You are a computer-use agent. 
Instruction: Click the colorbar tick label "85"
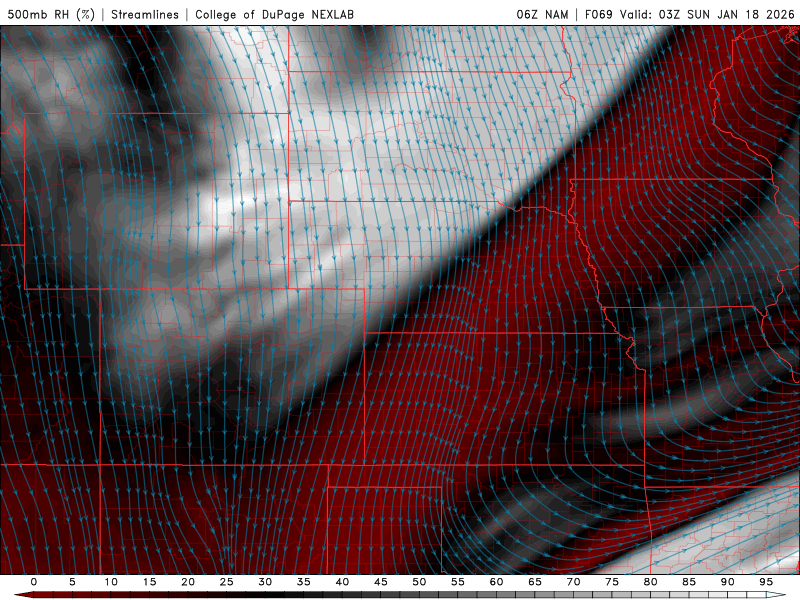[689, 582]
